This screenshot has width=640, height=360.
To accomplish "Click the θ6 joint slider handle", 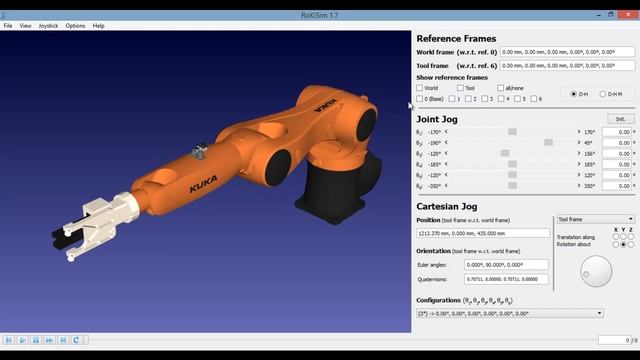I will pyautogui.click(x=512, y=186).
